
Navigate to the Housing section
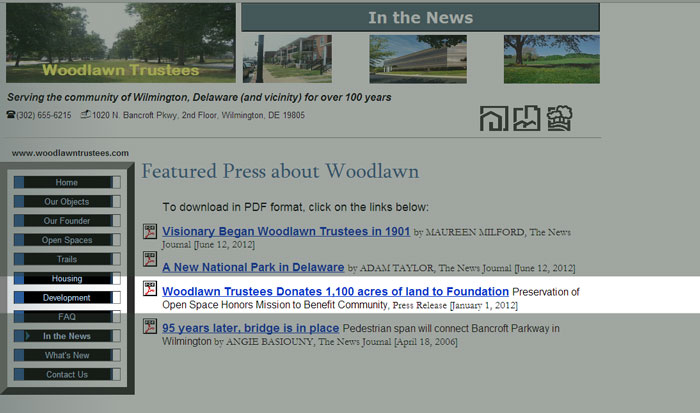[67, 279]
